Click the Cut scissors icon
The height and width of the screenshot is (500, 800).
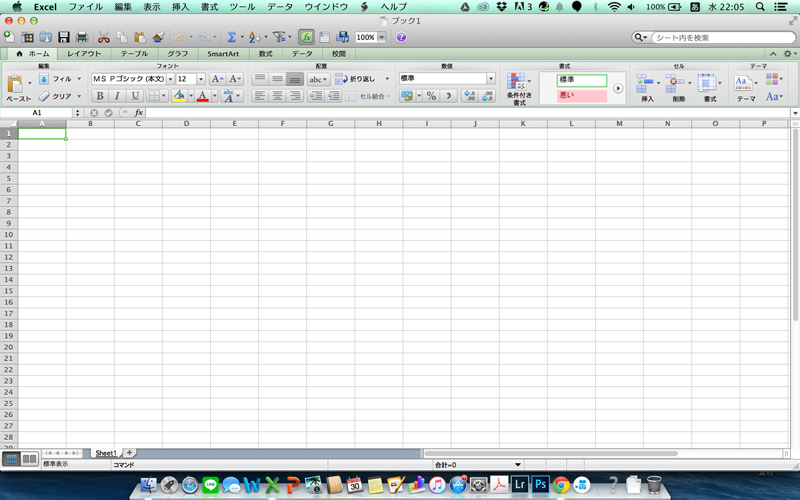point(103,37)
